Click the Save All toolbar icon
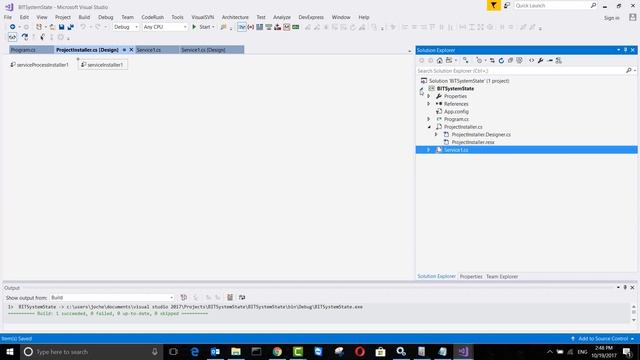 coord(71,27)
